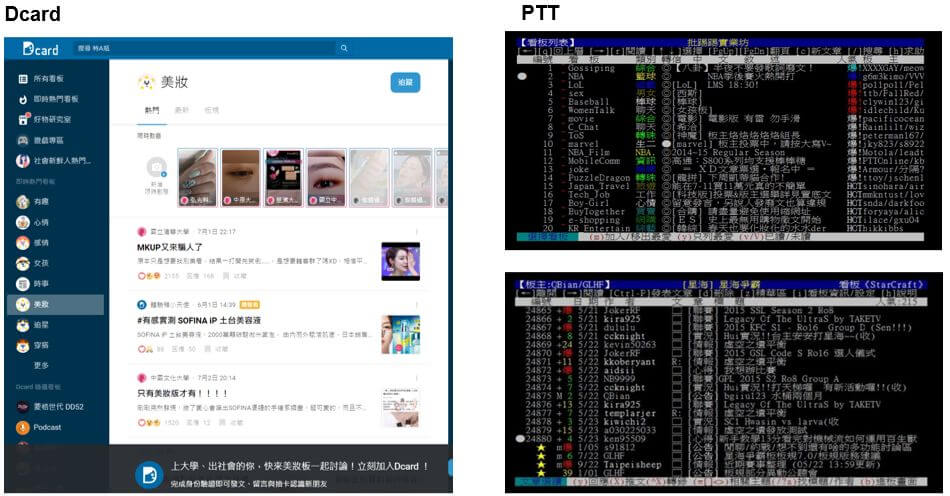
Task: Select the marvel board row in PTT
Action: [721, 144]
